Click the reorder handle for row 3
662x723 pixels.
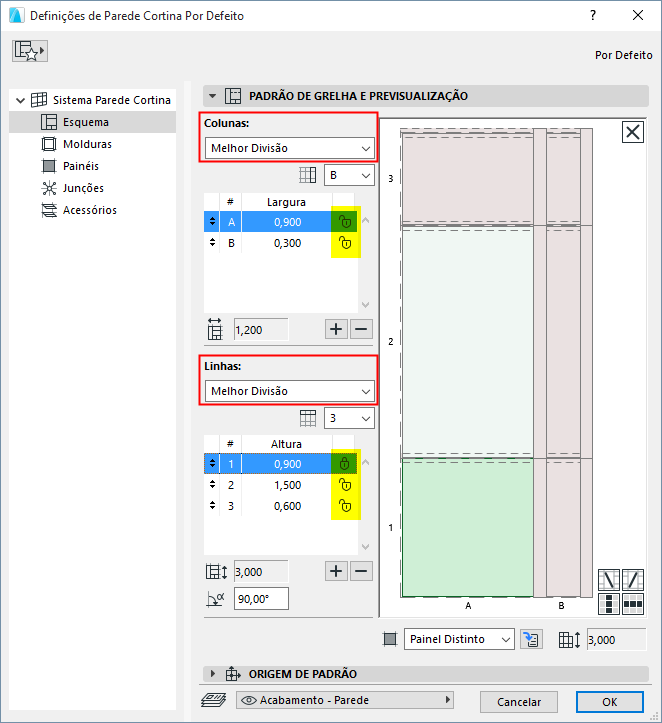pos(212,505)
